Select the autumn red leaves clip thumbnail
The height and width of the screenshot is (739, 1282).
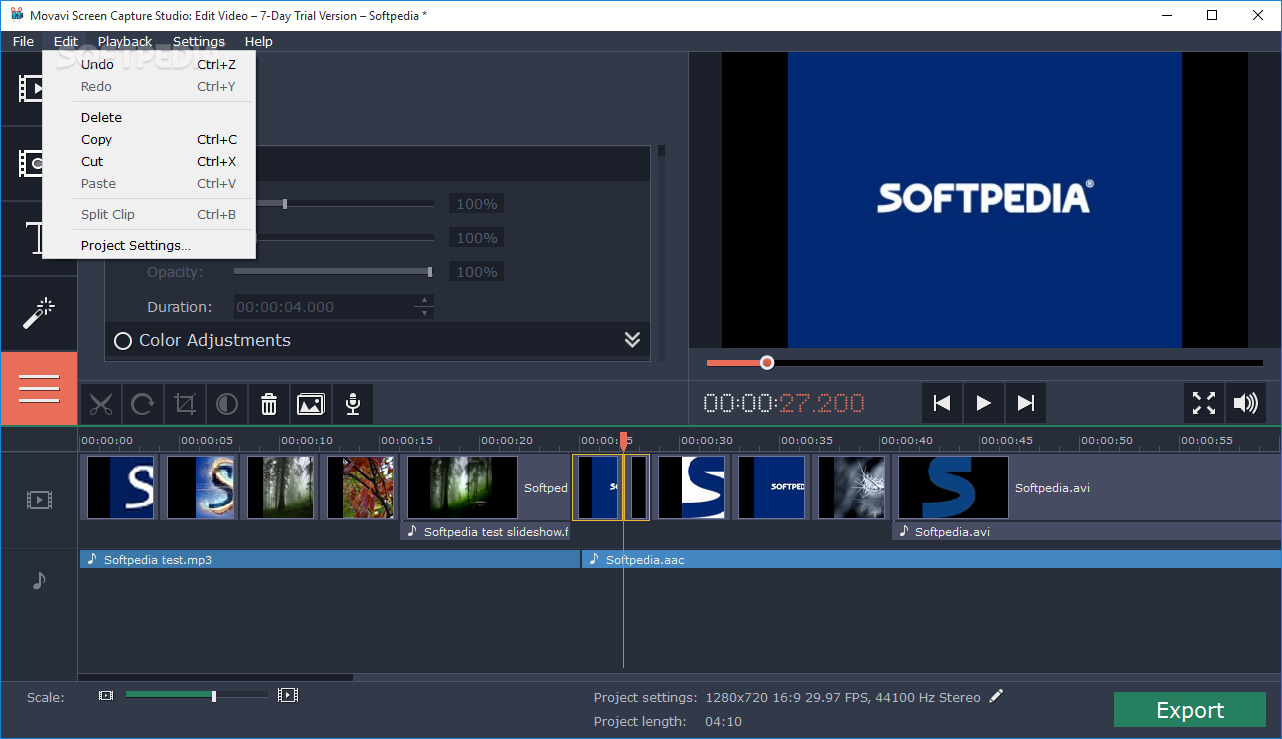click(361, 488)
